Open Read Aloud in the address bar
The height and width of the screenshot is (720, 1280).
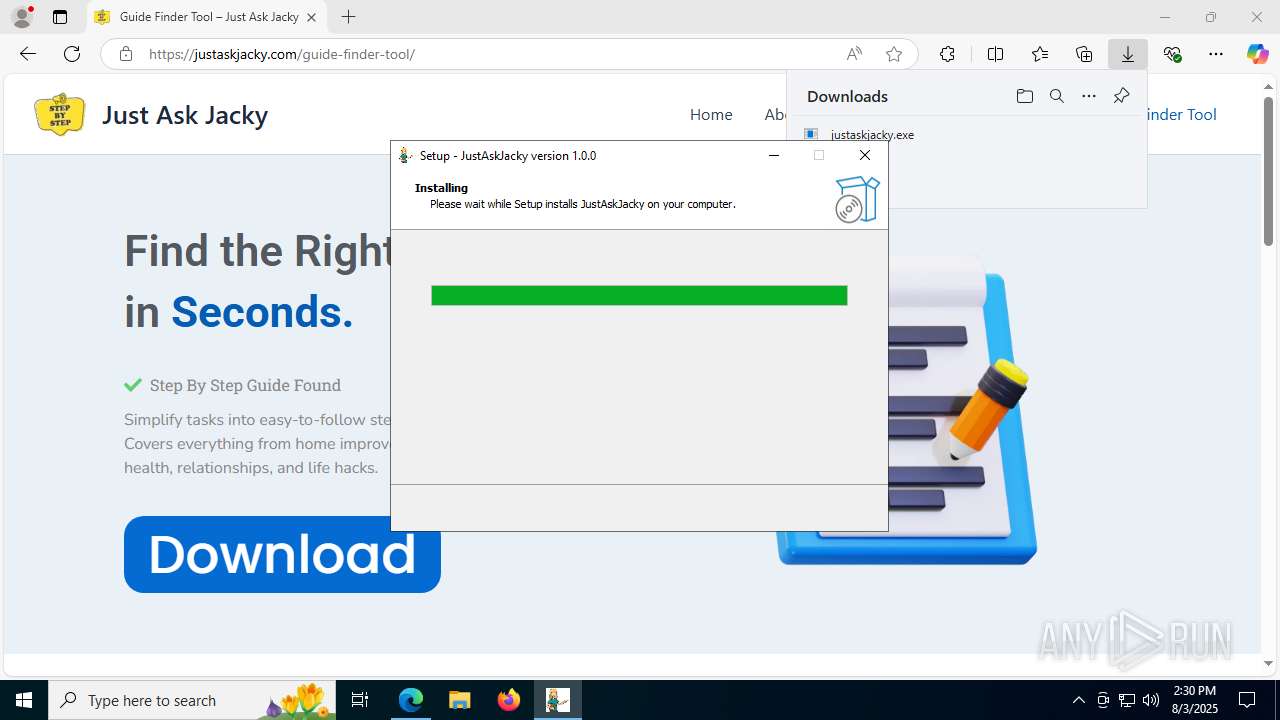pyautogui.click(x=854, y=54)
